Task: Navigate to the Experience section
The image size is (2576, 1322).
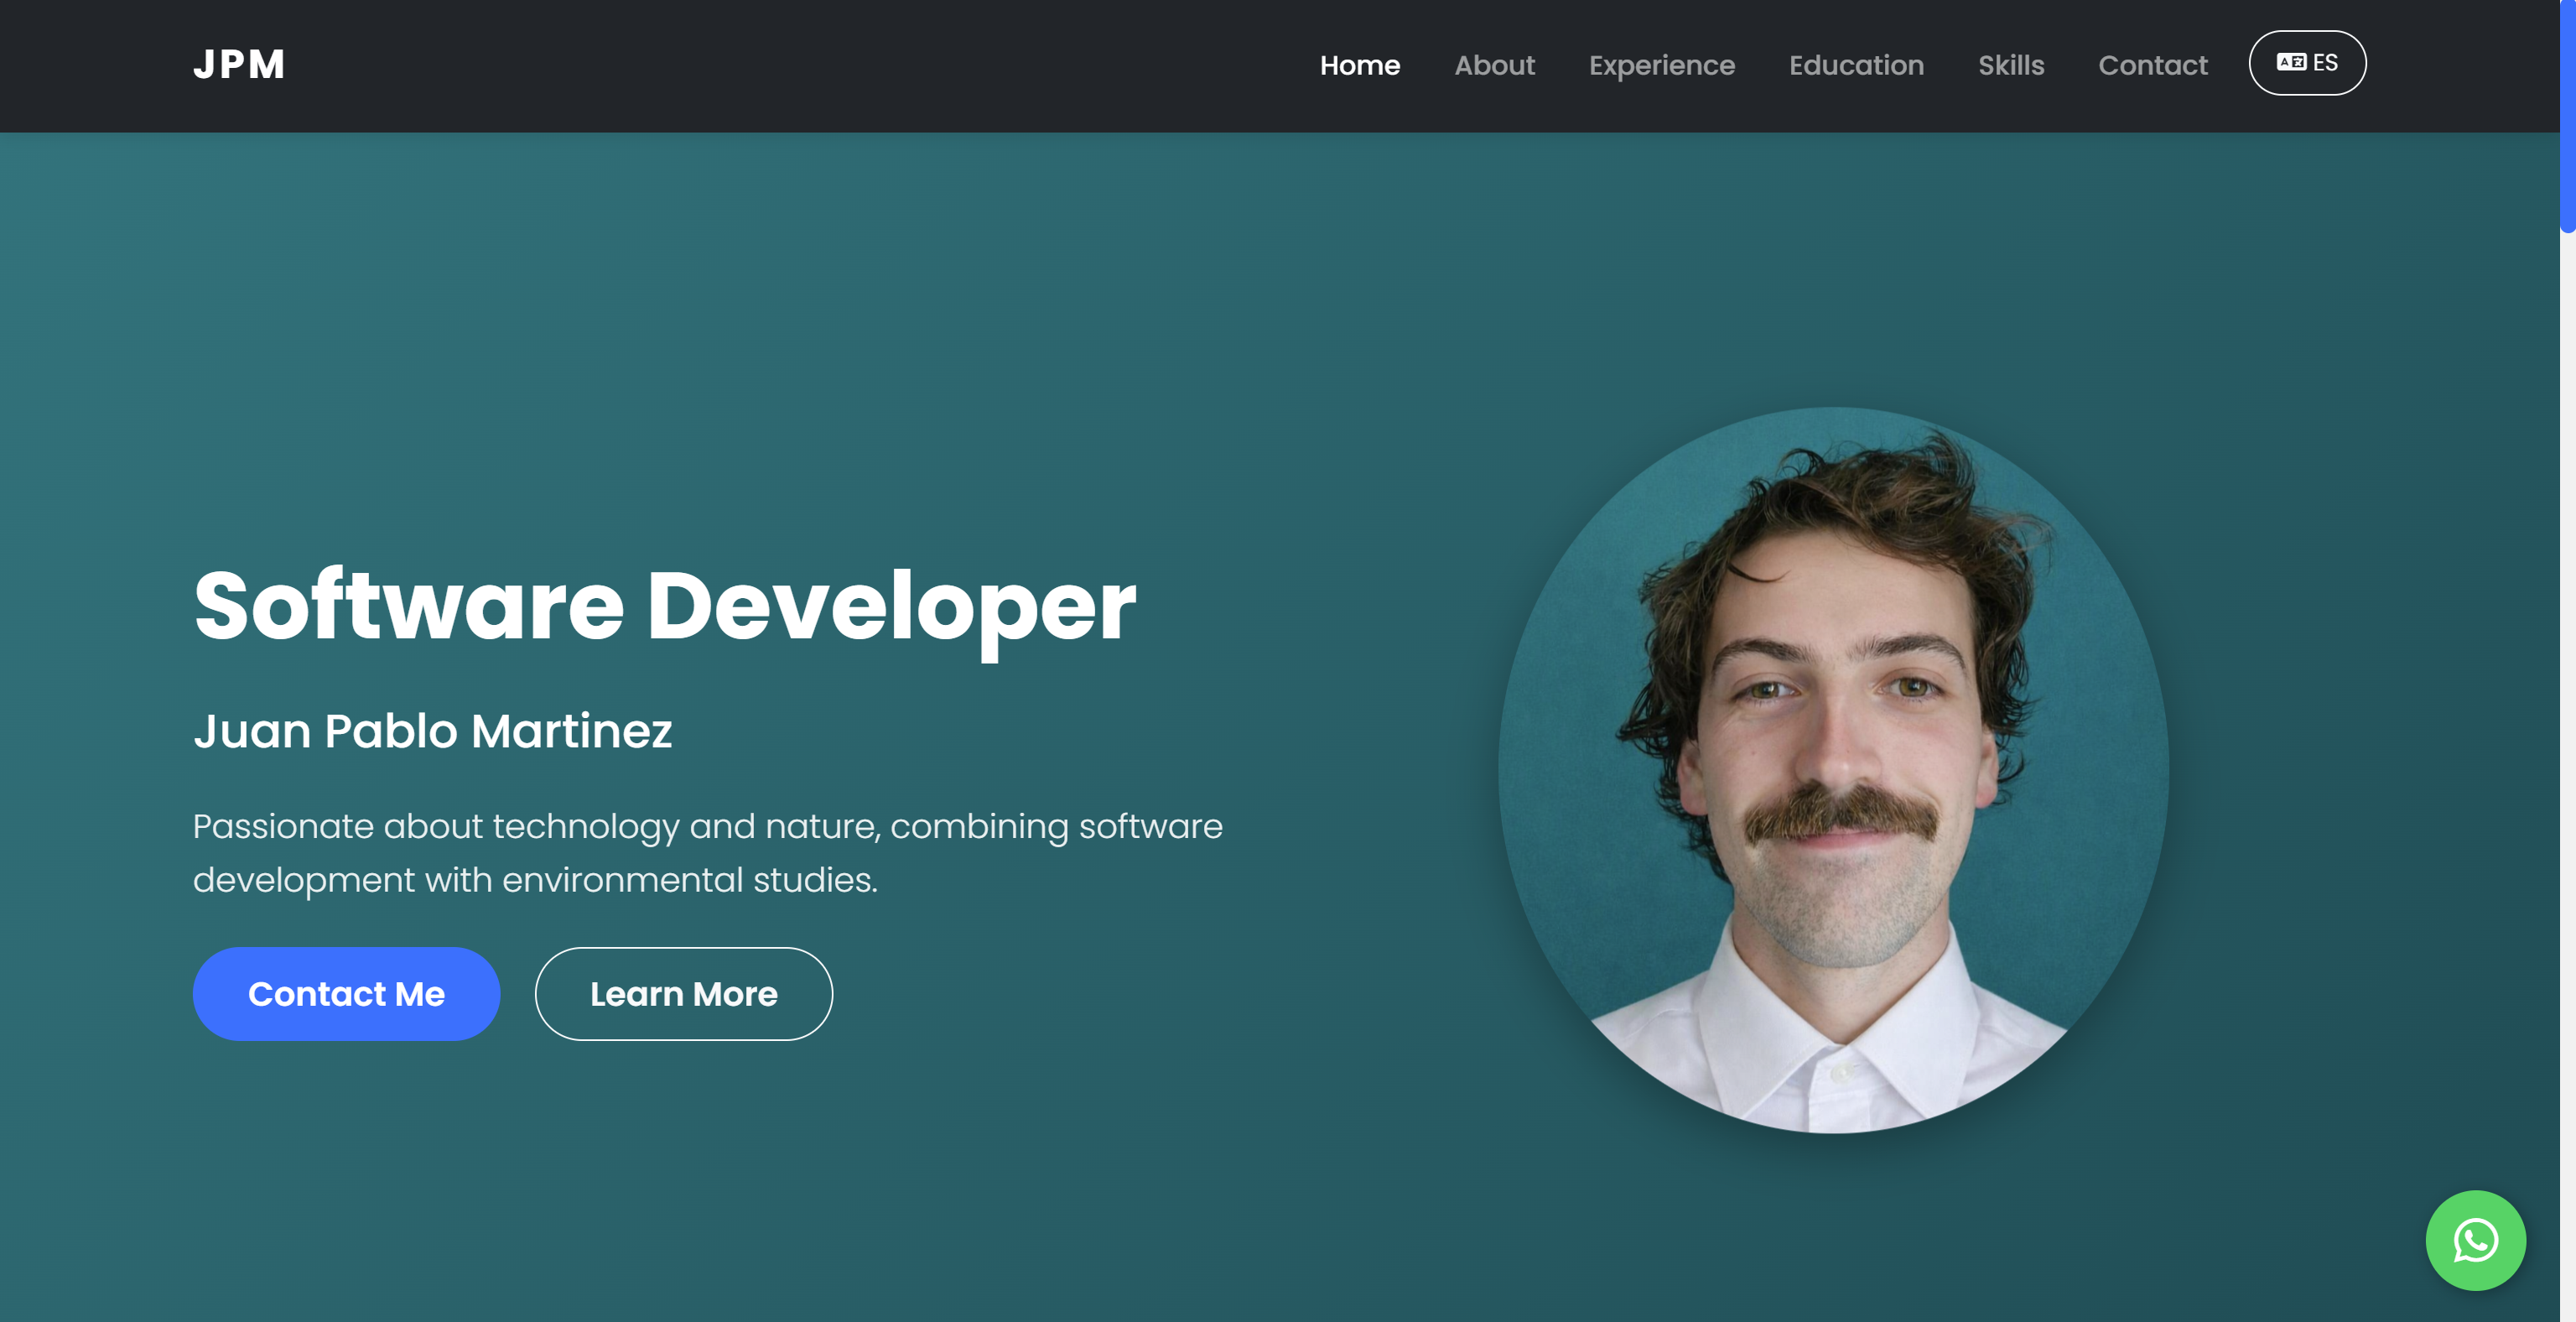Action: point(1662,65)
